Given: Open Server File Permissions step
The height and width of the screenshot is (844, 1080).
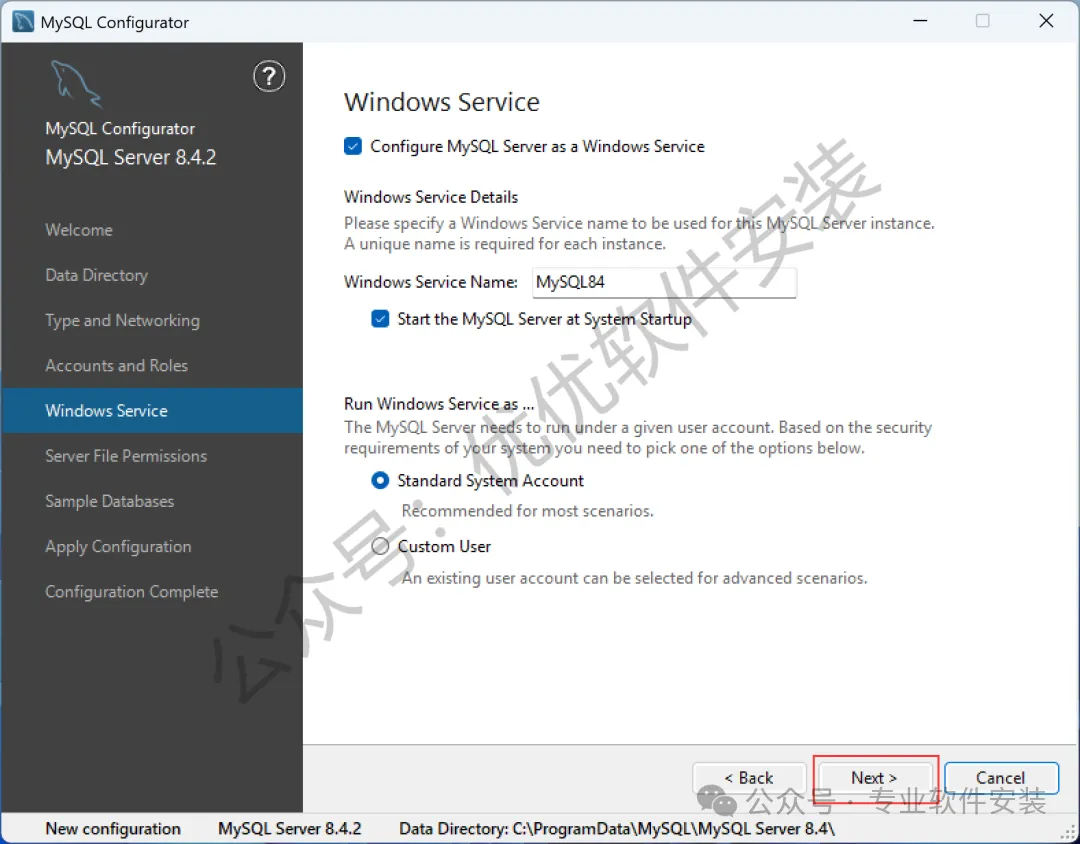Looking at the screenshot, I should [x=126, y=456].
